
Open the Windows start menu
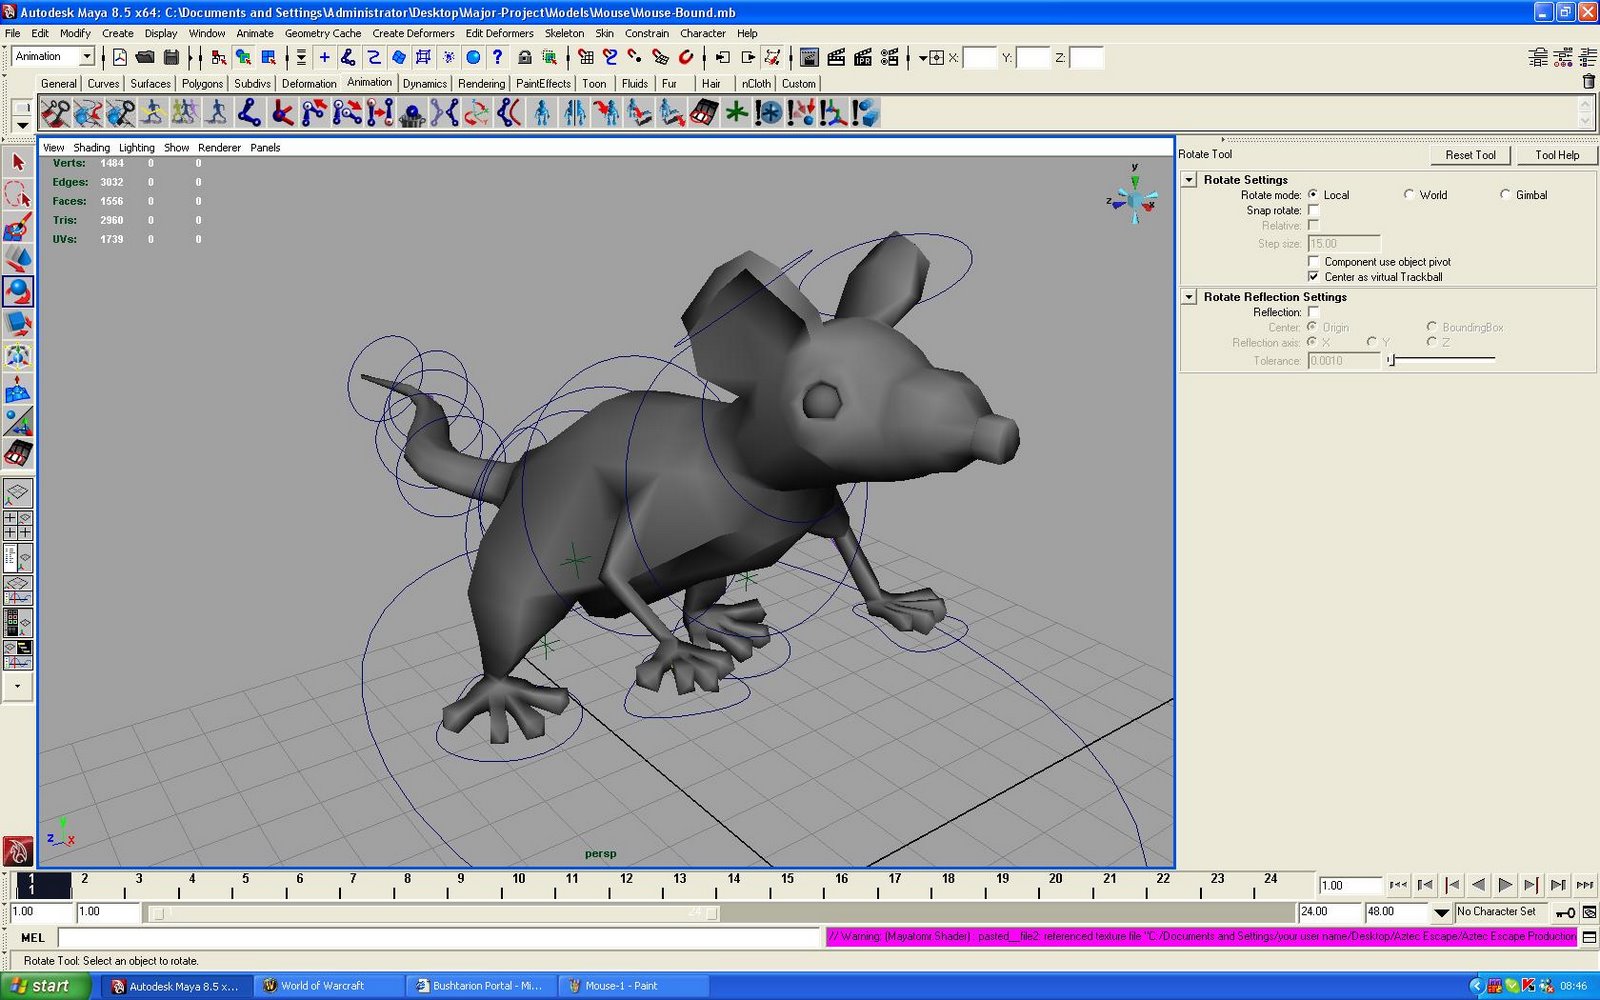click(x=46, y=986)
